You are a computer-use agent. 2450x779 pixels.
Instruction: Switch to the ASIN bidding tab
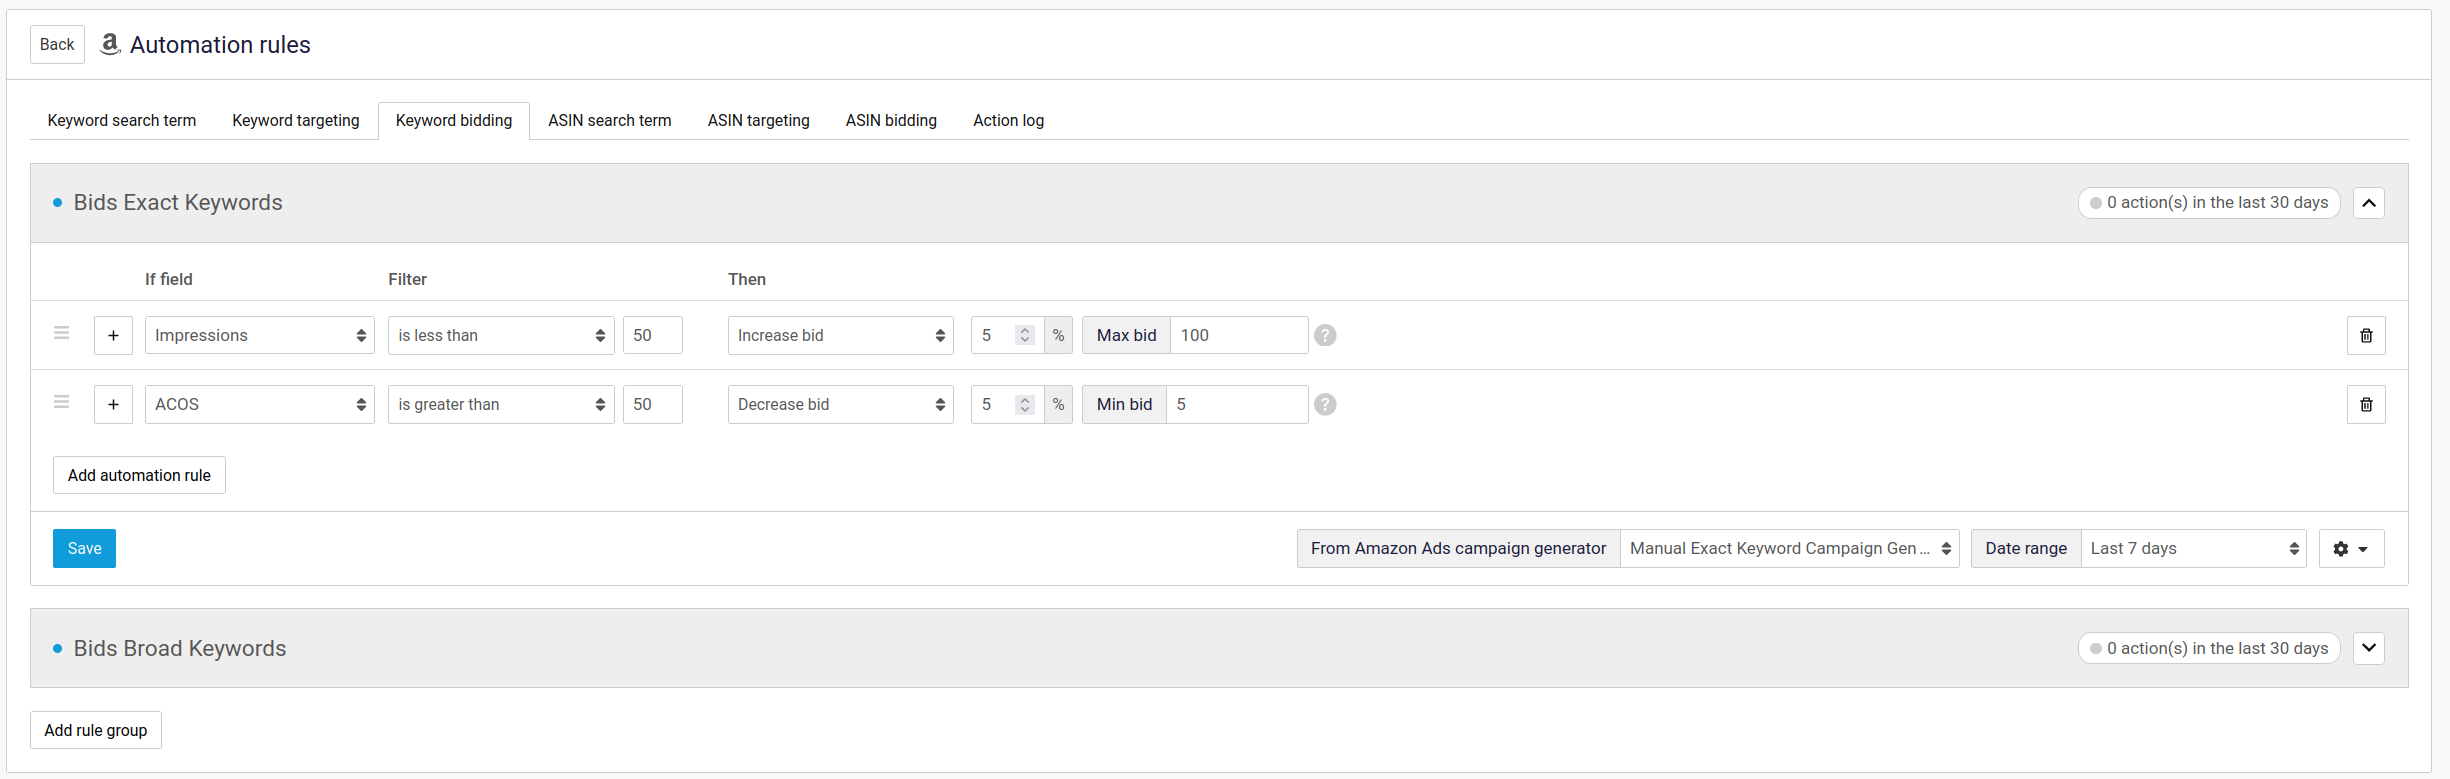891,121
